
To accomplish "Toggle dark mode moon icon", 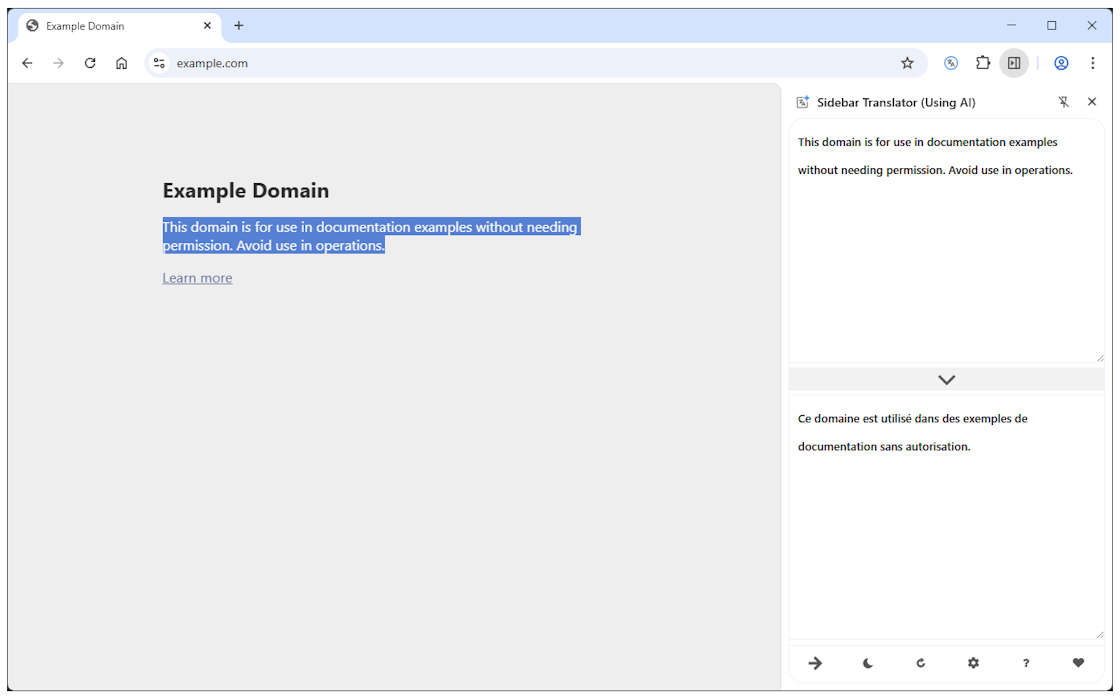I will point(868,663).
